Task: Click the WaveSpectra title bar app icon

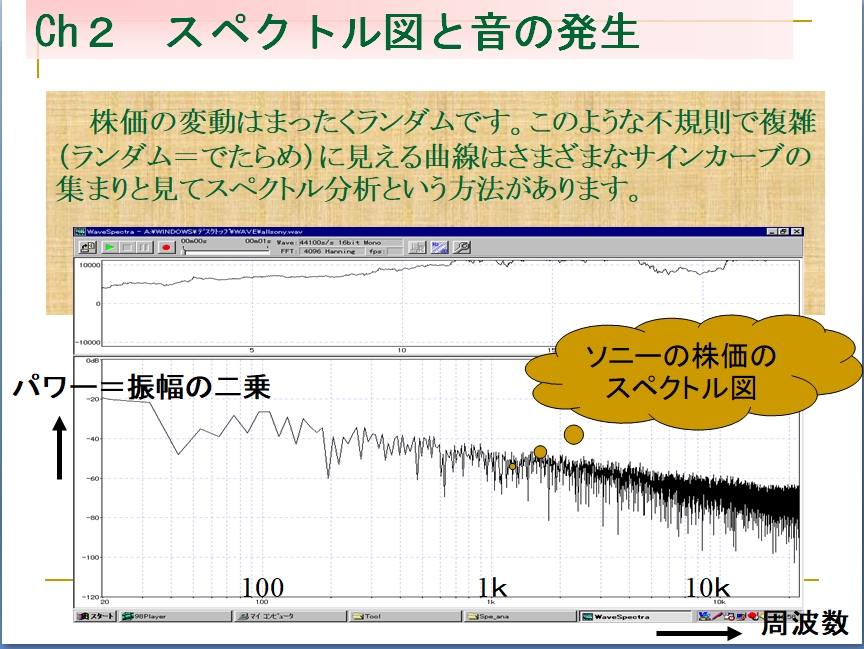Action: pos(80,231)
